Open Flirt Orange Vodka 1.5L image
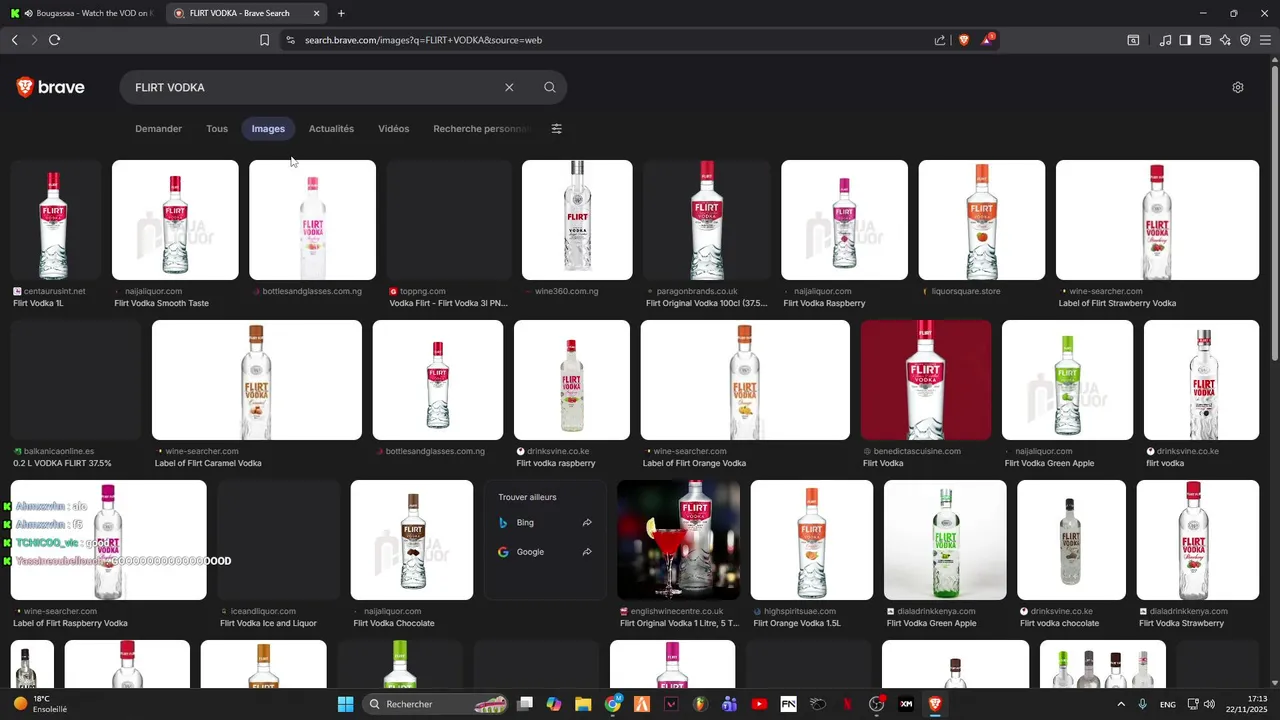Viewport: 1280px width, 720px height. [x=812, y=540]
